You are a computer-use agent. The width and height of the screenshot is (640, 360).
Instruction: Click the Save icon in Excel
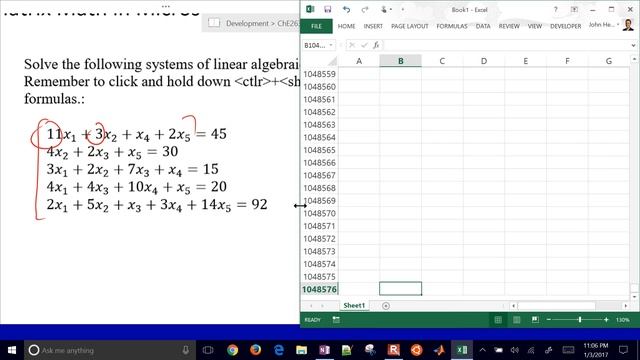click(x=327, y=9)
